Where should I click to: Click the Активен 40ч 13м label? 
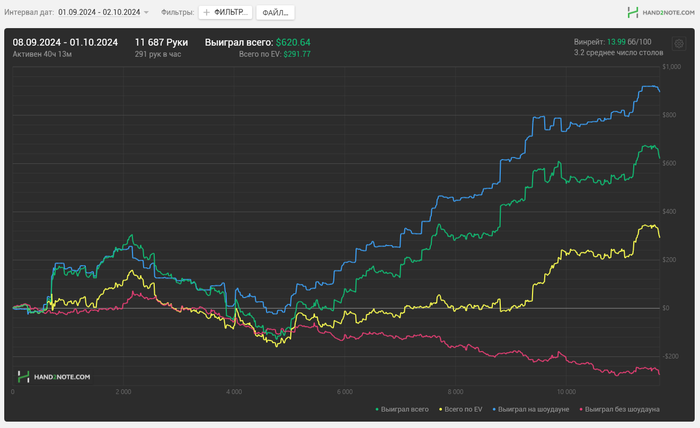point(42,54)
